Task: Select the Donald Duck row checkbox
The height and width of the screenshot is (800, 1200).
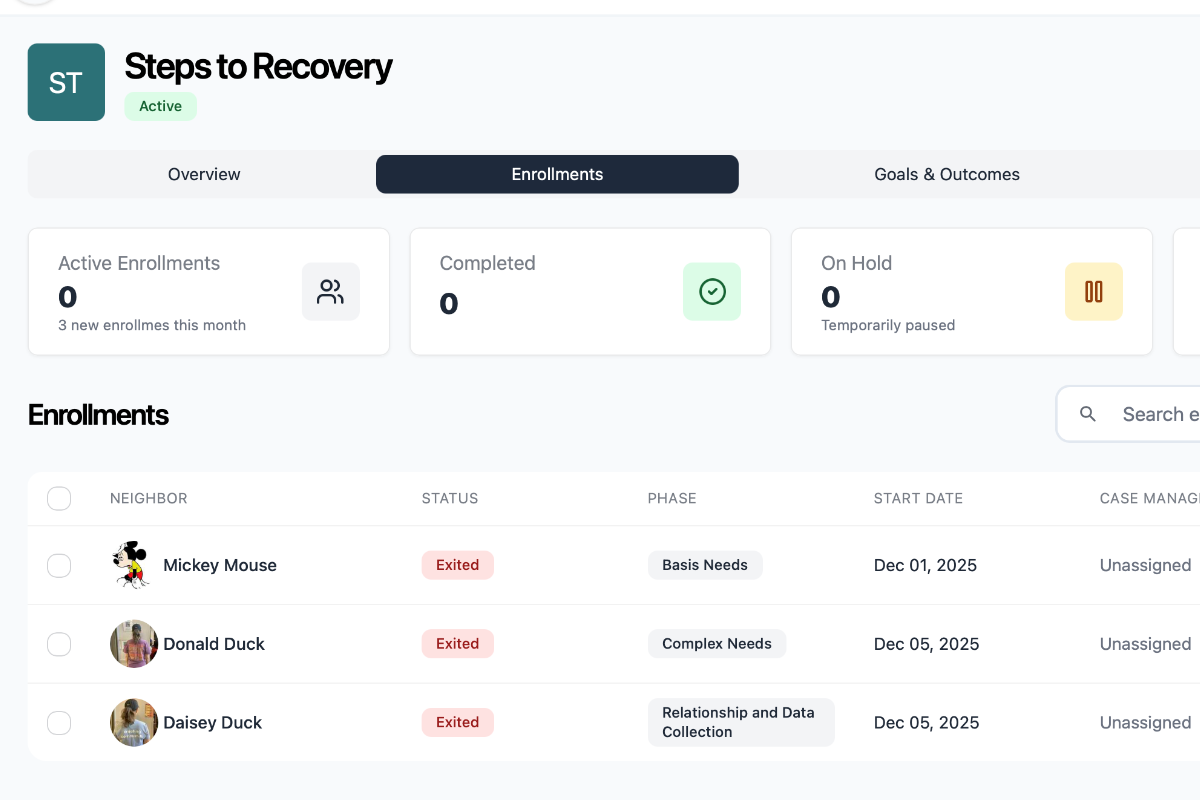Action: click(59, 644)
